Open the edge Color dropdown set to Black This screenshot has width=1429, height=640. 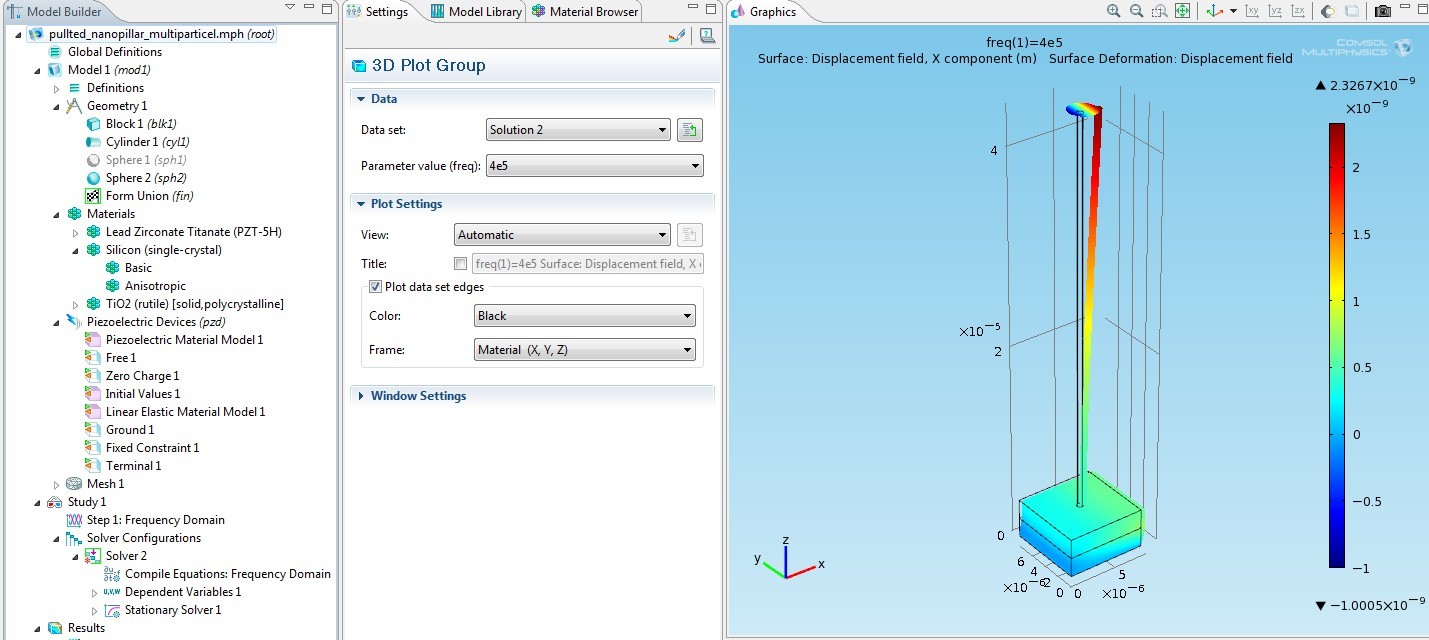pos(584,316)
